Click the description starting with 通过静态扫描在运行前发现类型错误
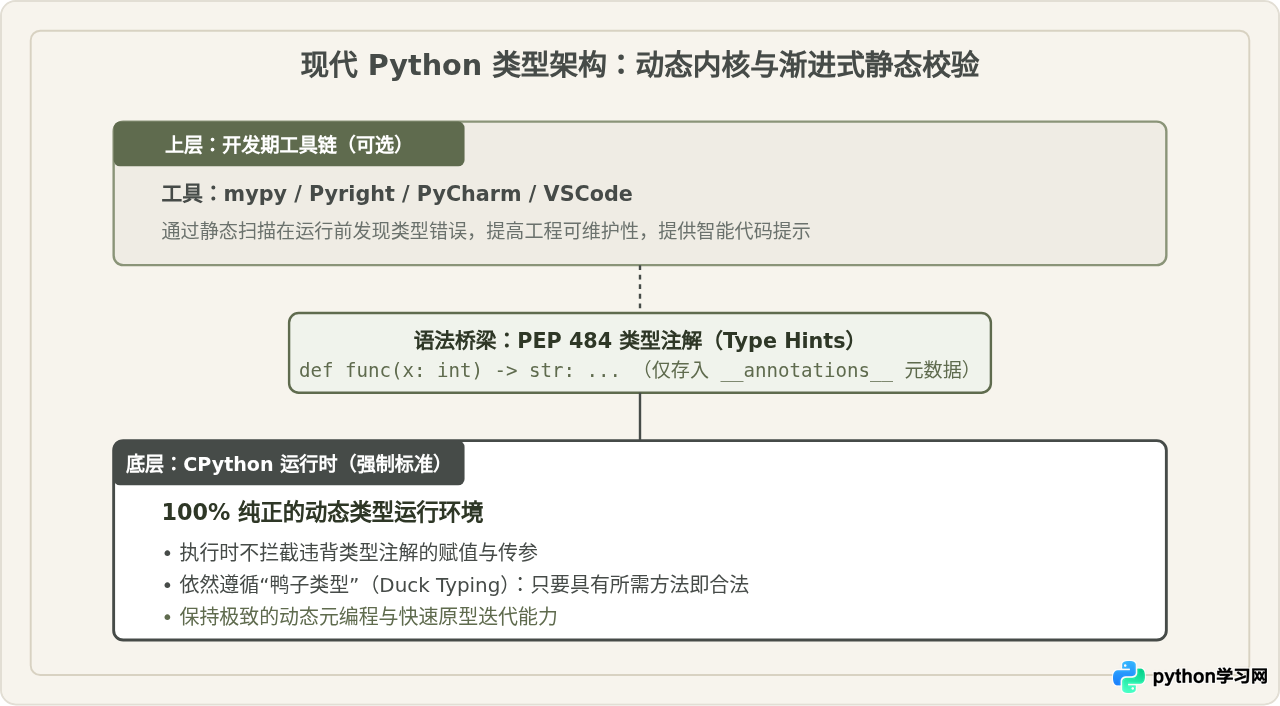This screenshot has width=1280, height=706. (486, 231)
